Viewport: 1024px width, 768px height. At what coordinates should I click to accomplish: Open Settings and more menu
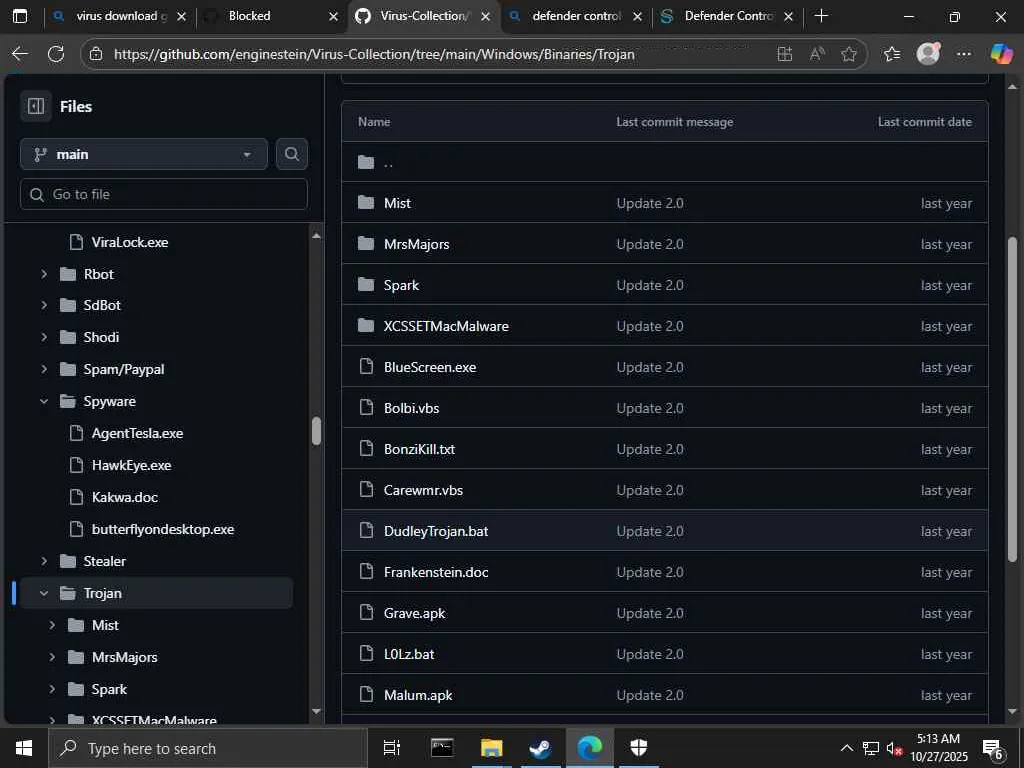click(964, 54)
